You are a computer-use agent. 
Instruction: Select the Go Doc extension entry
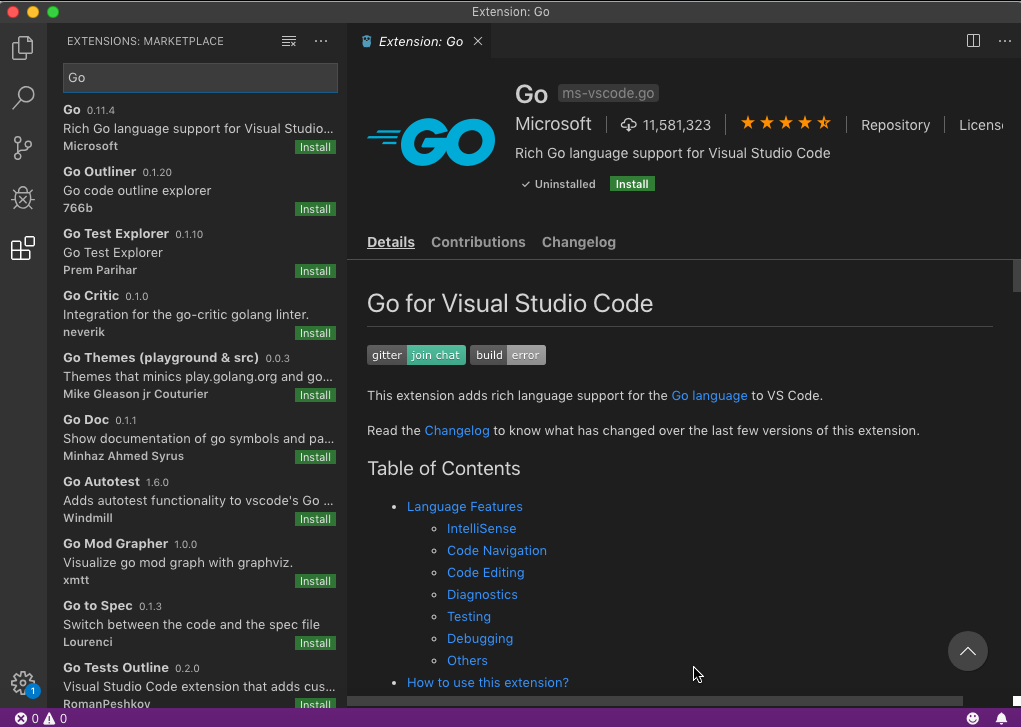point(199,438)
